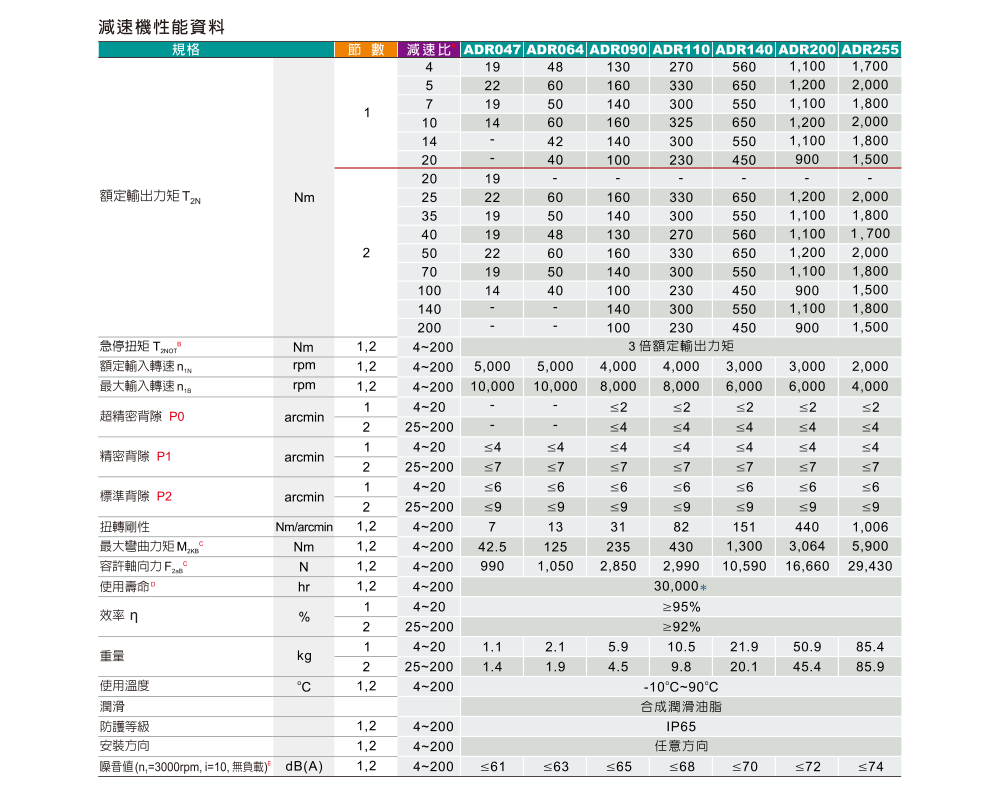
Task: Click the purple 減速比 header cell
Action: coord(429,49)
